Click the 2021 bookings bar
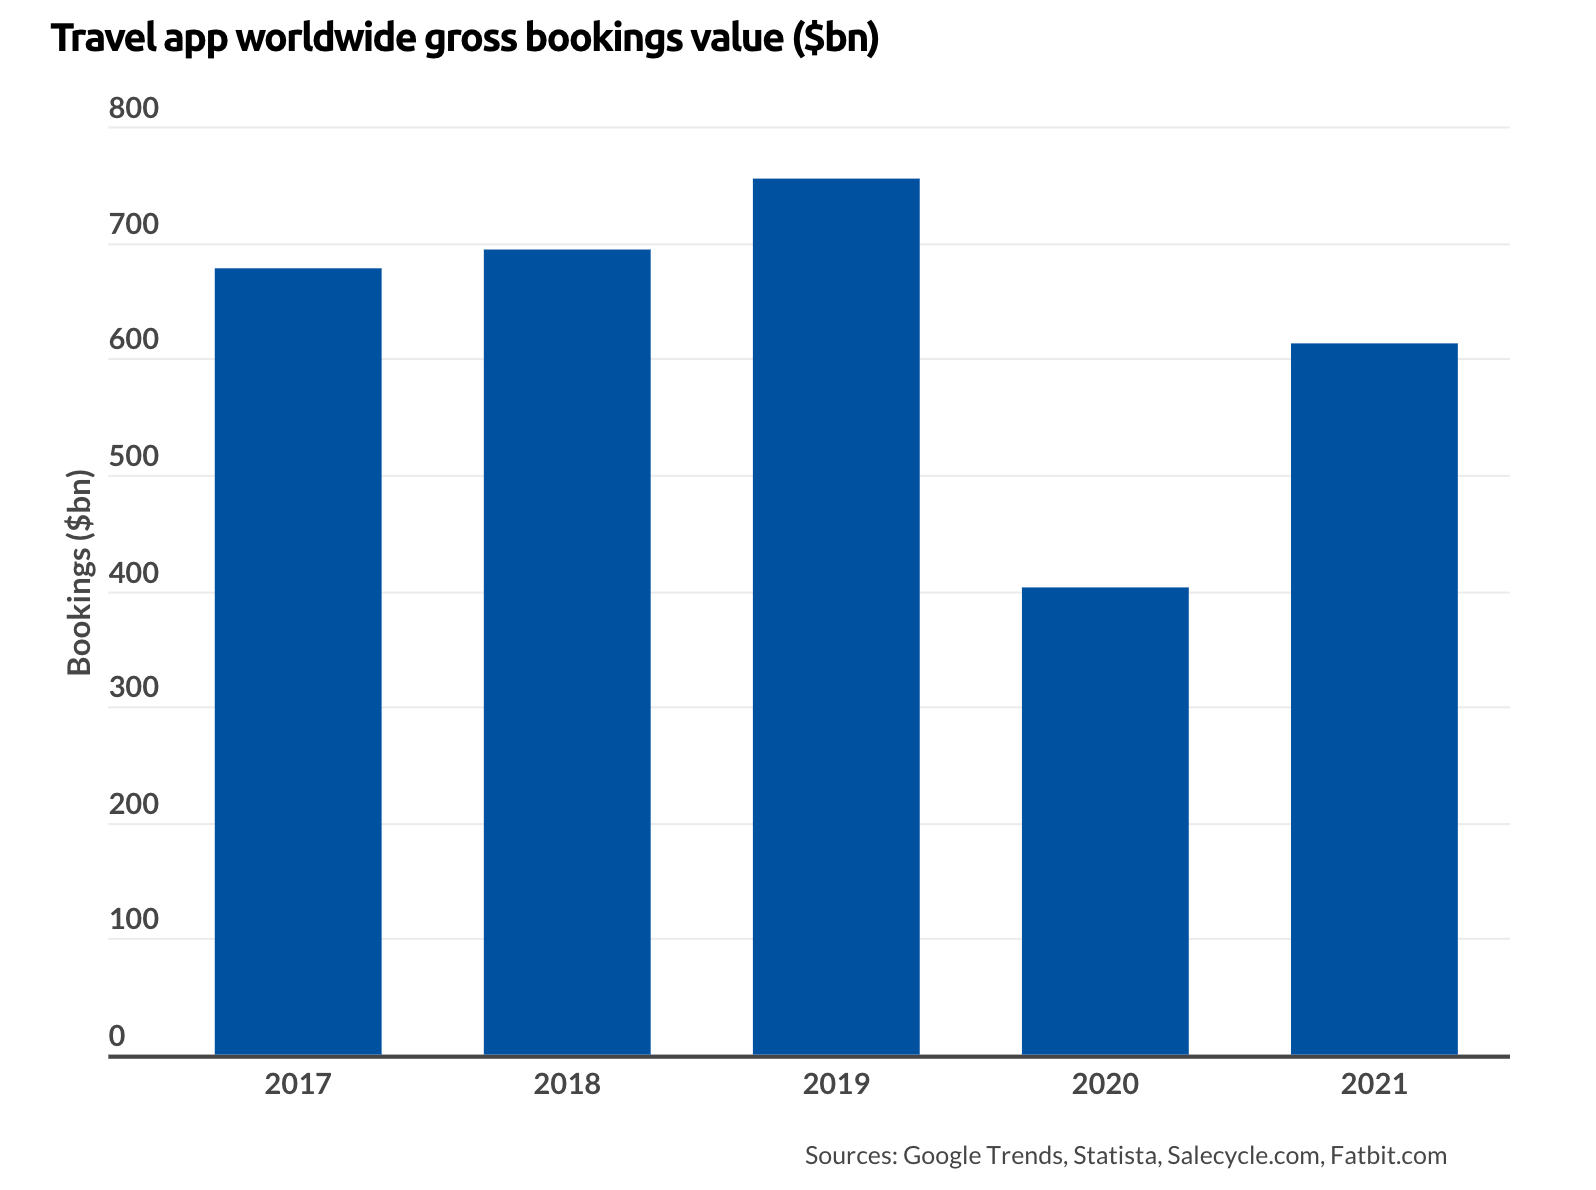The image size is (1596, 1190). pyautogui.click(x=1374, y=699)
